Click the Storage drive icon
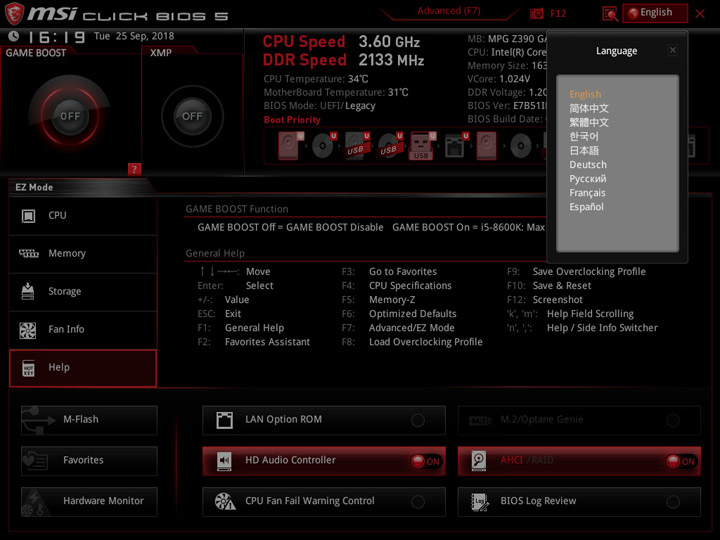The height and width of the screenshot is (540, 720). pos(28,291)
